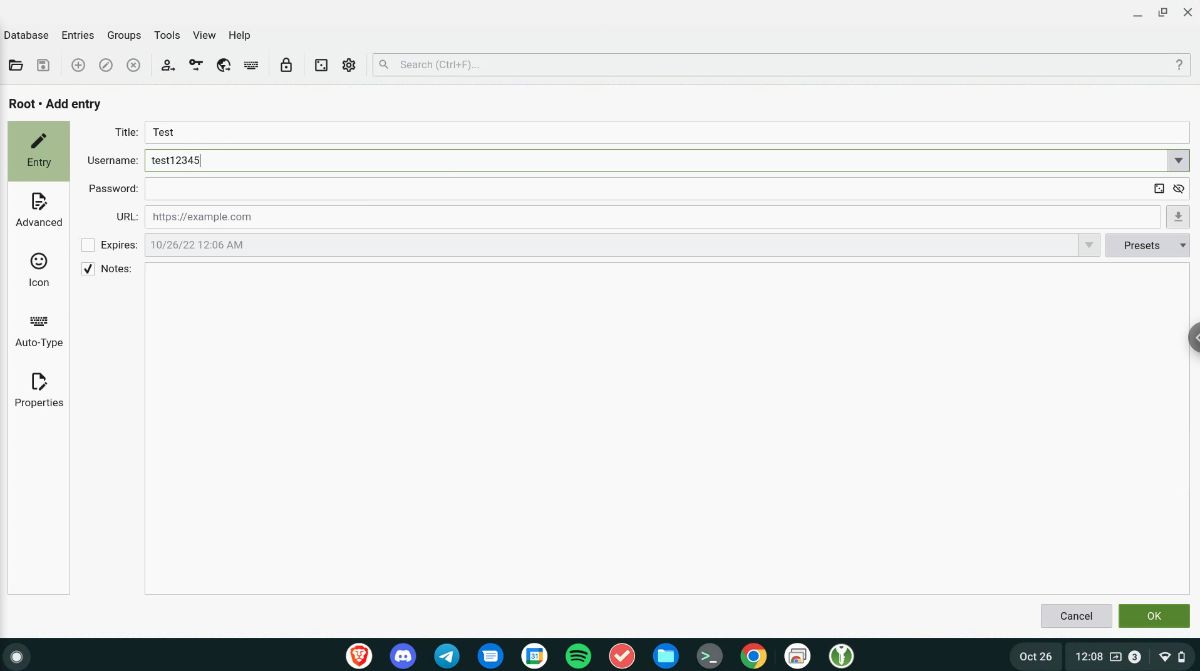Click the Cancel button

coord(1076,616)
